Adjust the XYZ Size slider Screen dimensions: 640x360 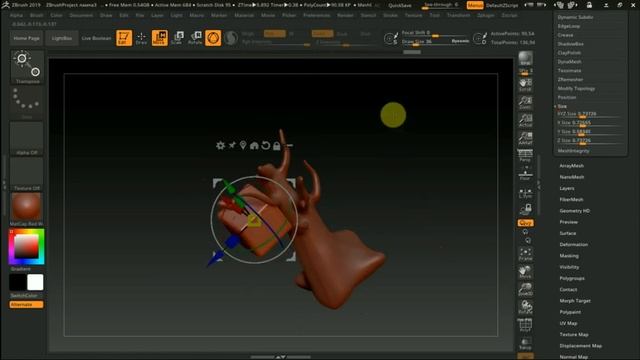pyautogui.click(x=589, y=114)
